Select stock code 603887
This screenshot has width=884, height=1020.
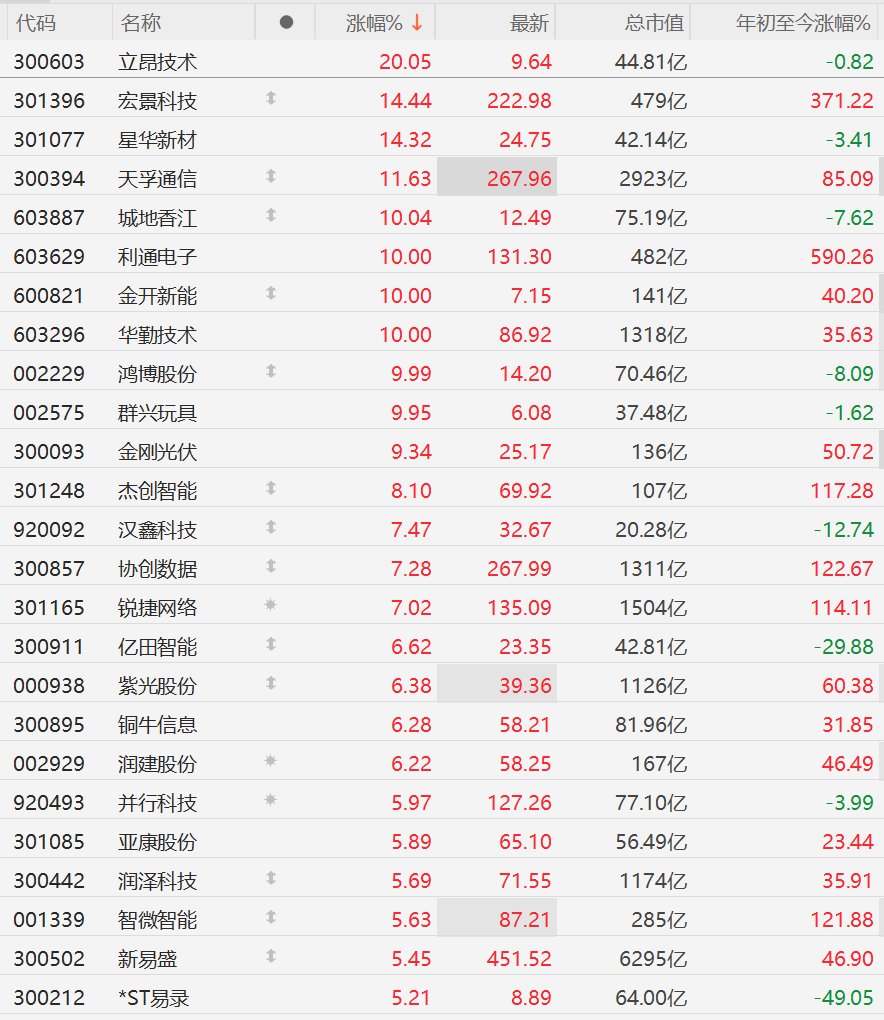[49, 218]
